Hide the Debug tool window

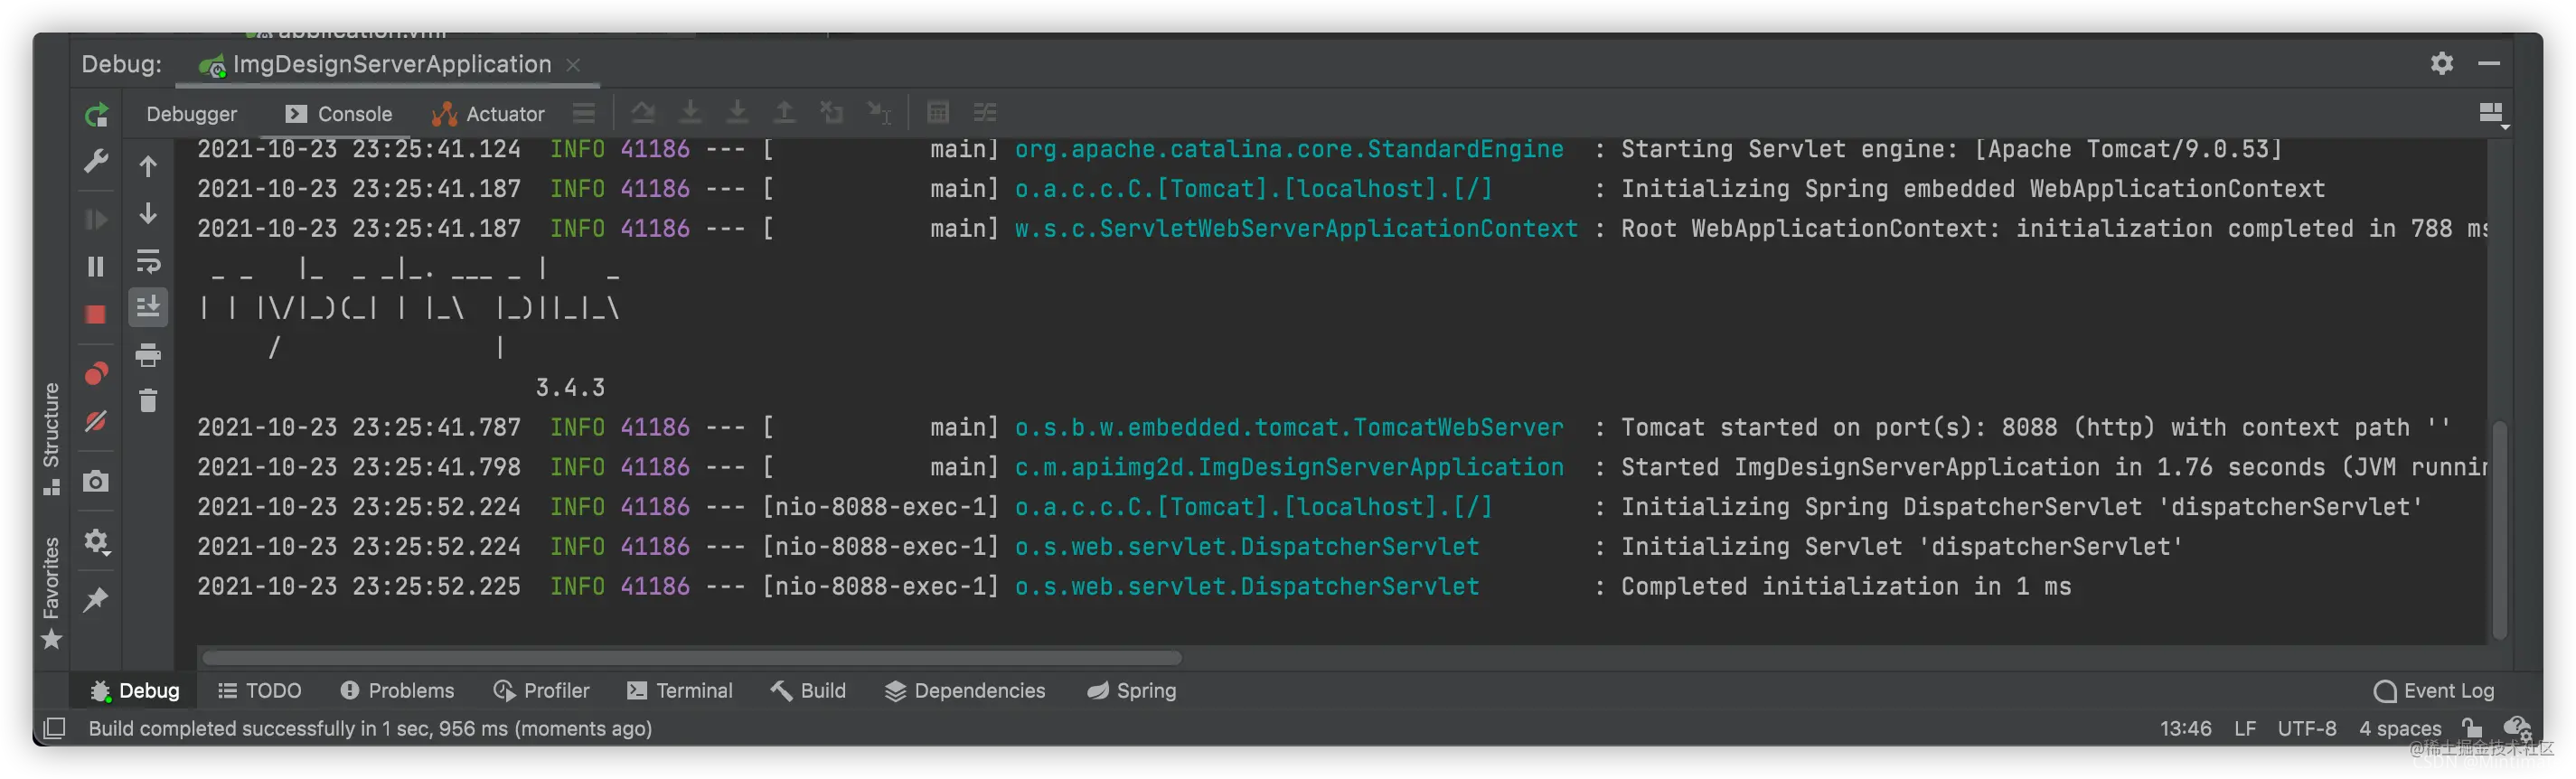click(x=2489, y=64)
